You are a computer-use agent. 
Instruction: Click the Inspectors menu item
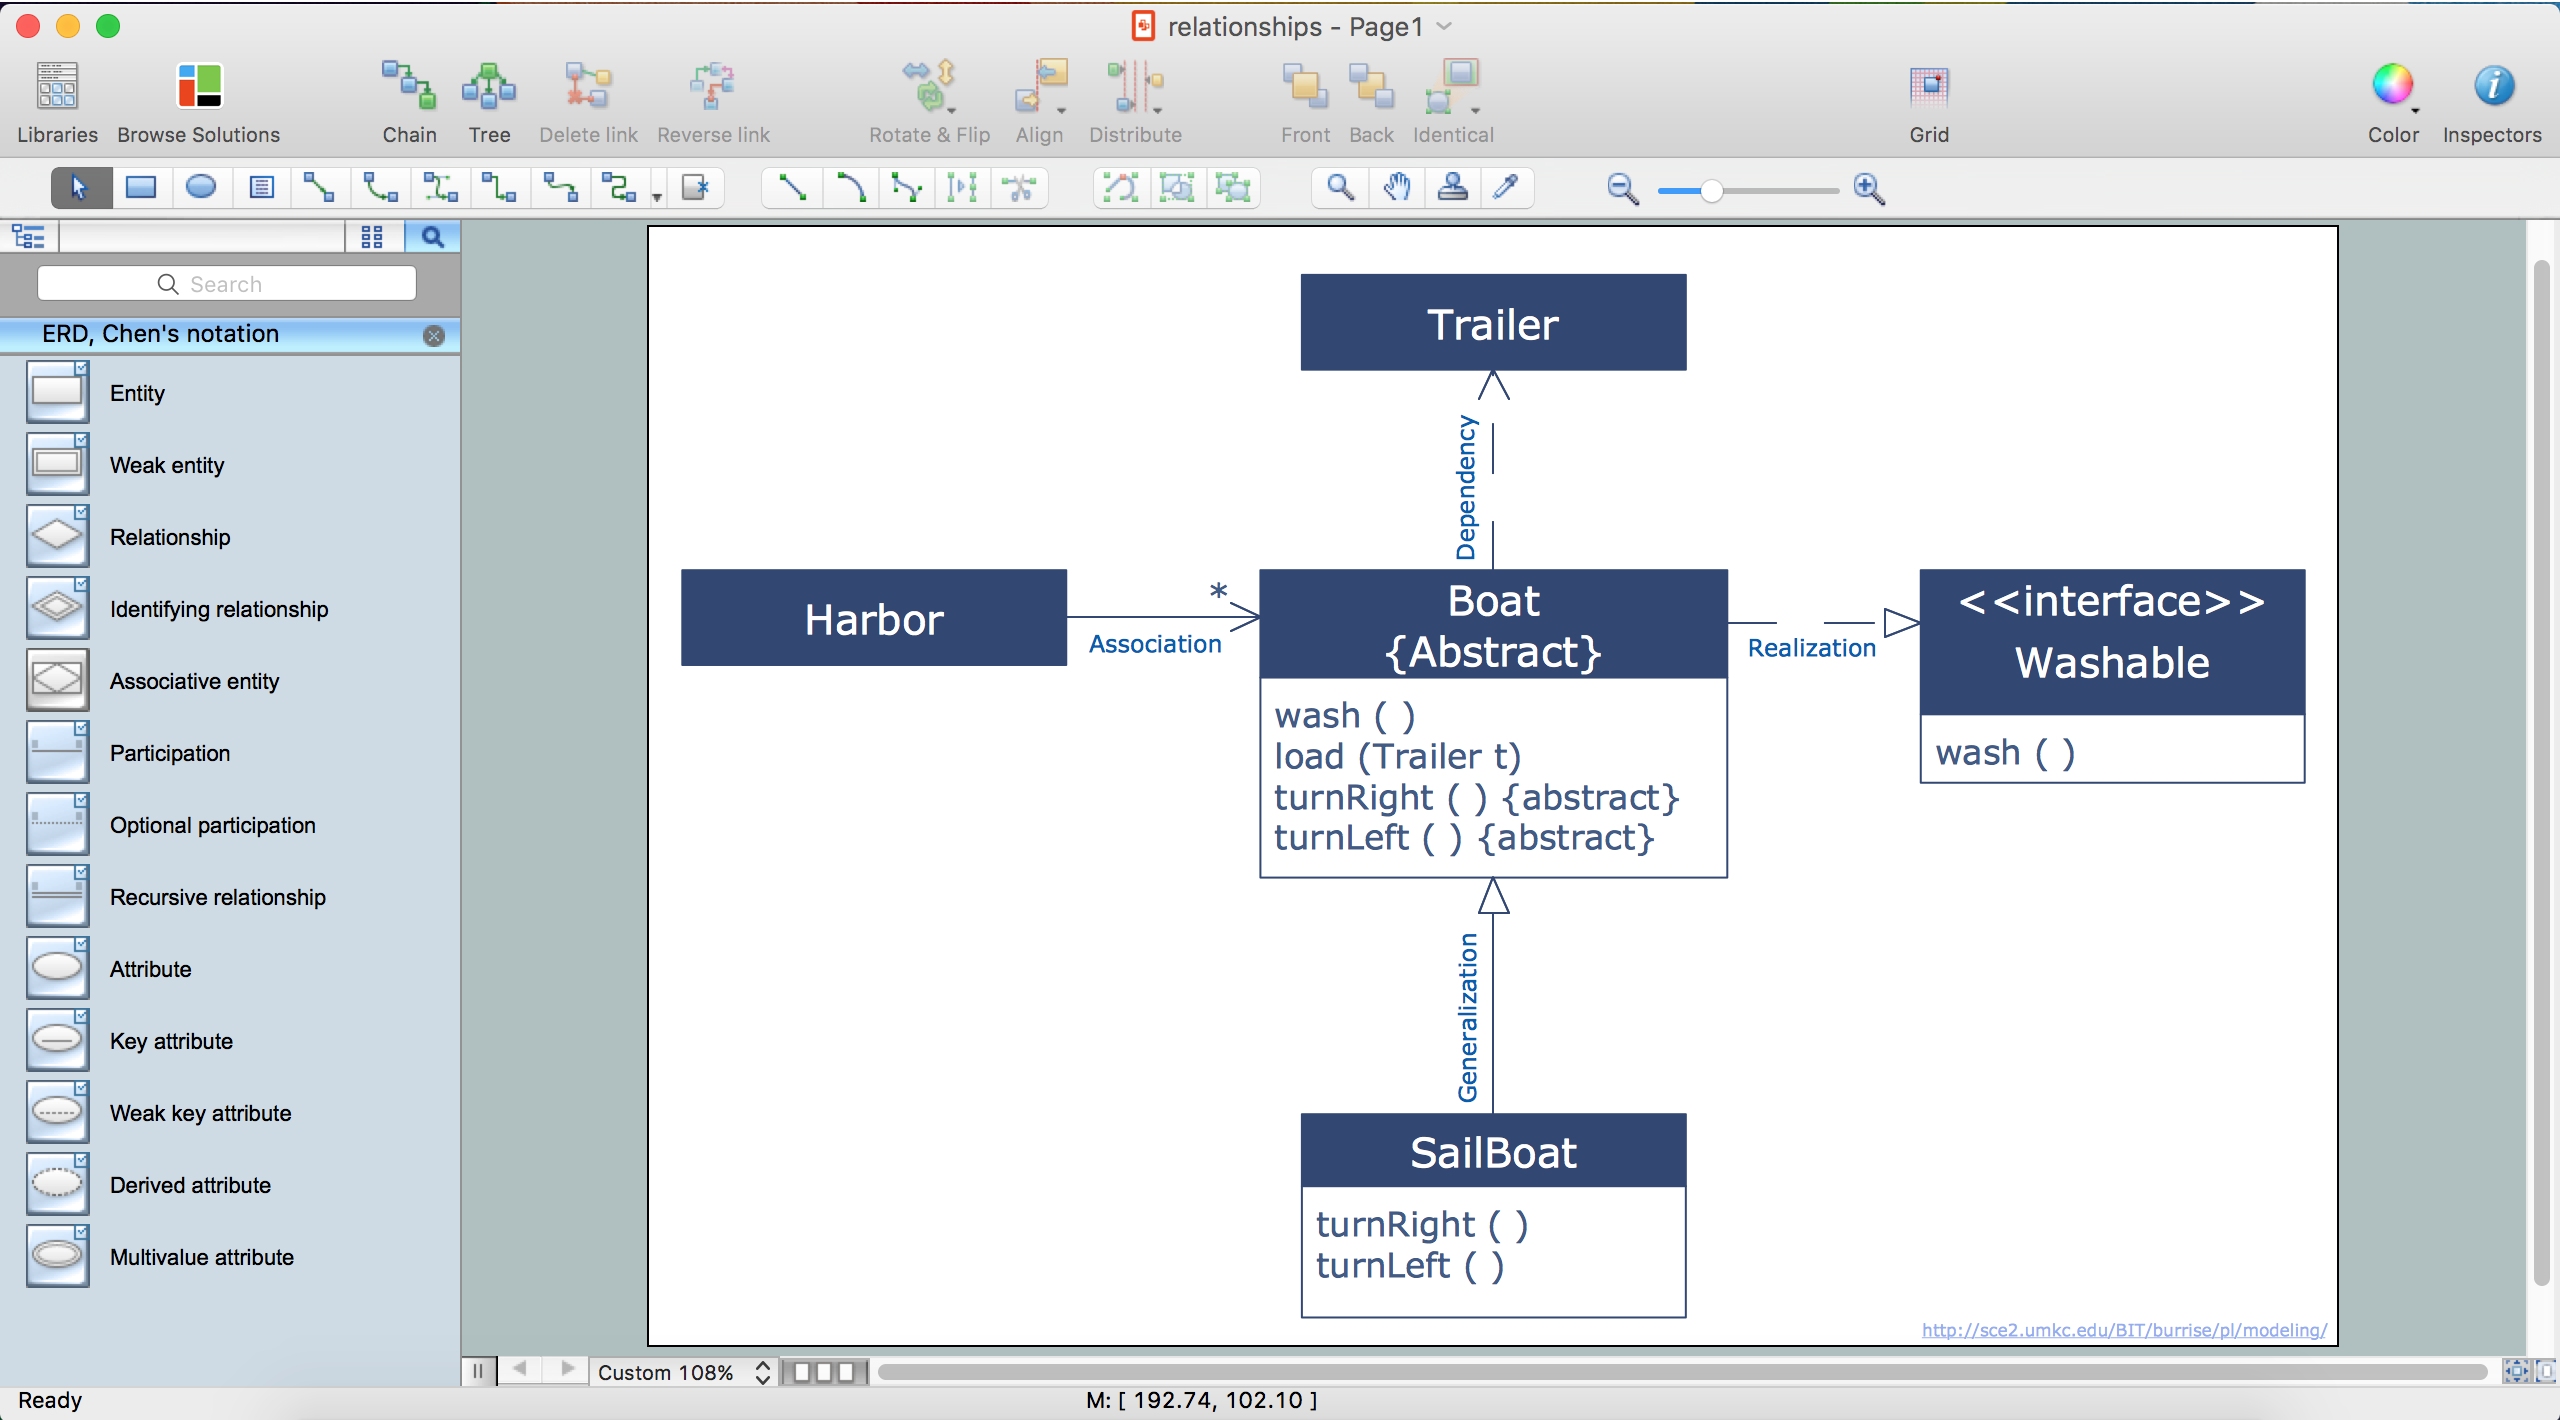click(x=2490, y=98)
